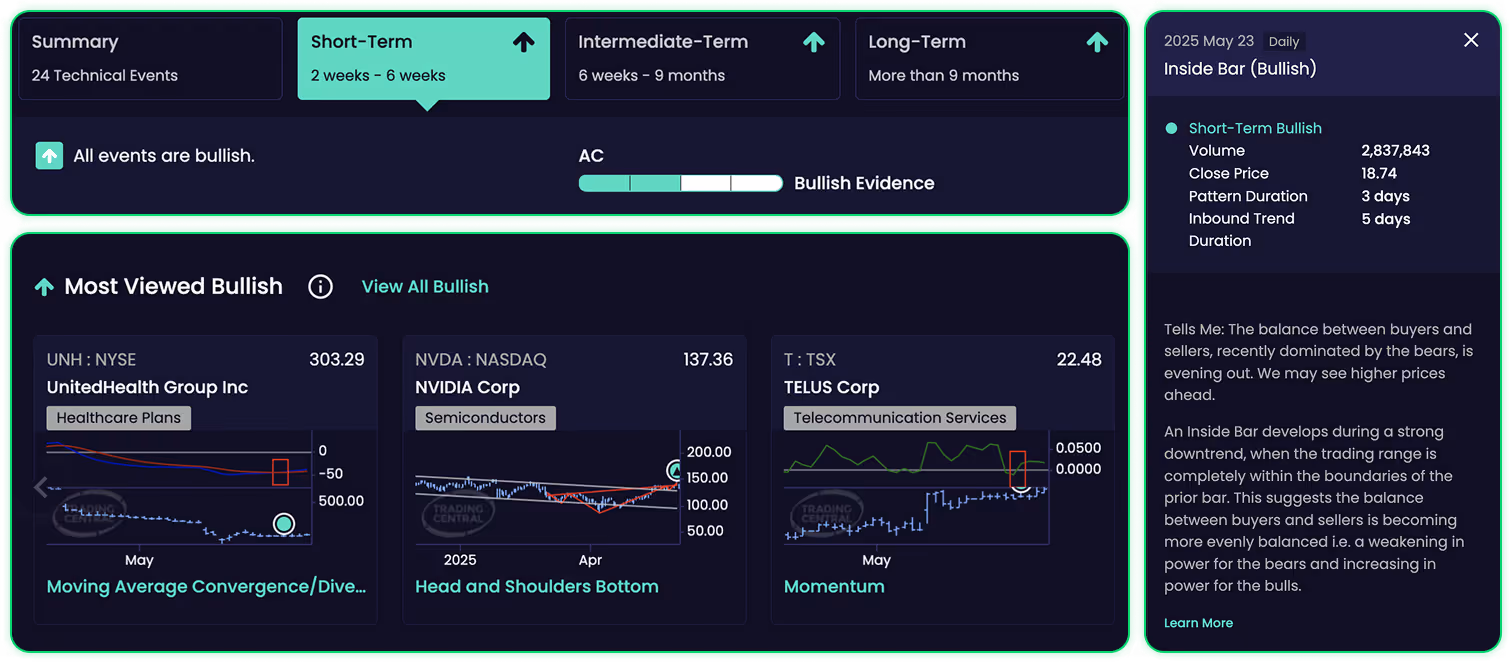Open the Most Viewed Bullish info icon
1512x663 pixels.
(x=320, y=287)
